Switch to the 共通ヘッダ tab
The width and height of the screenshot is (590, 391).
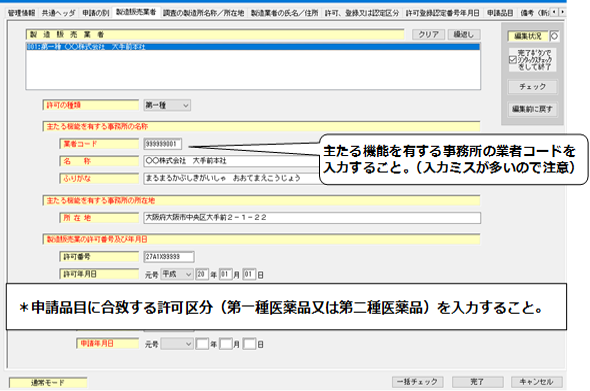[58, 13]
